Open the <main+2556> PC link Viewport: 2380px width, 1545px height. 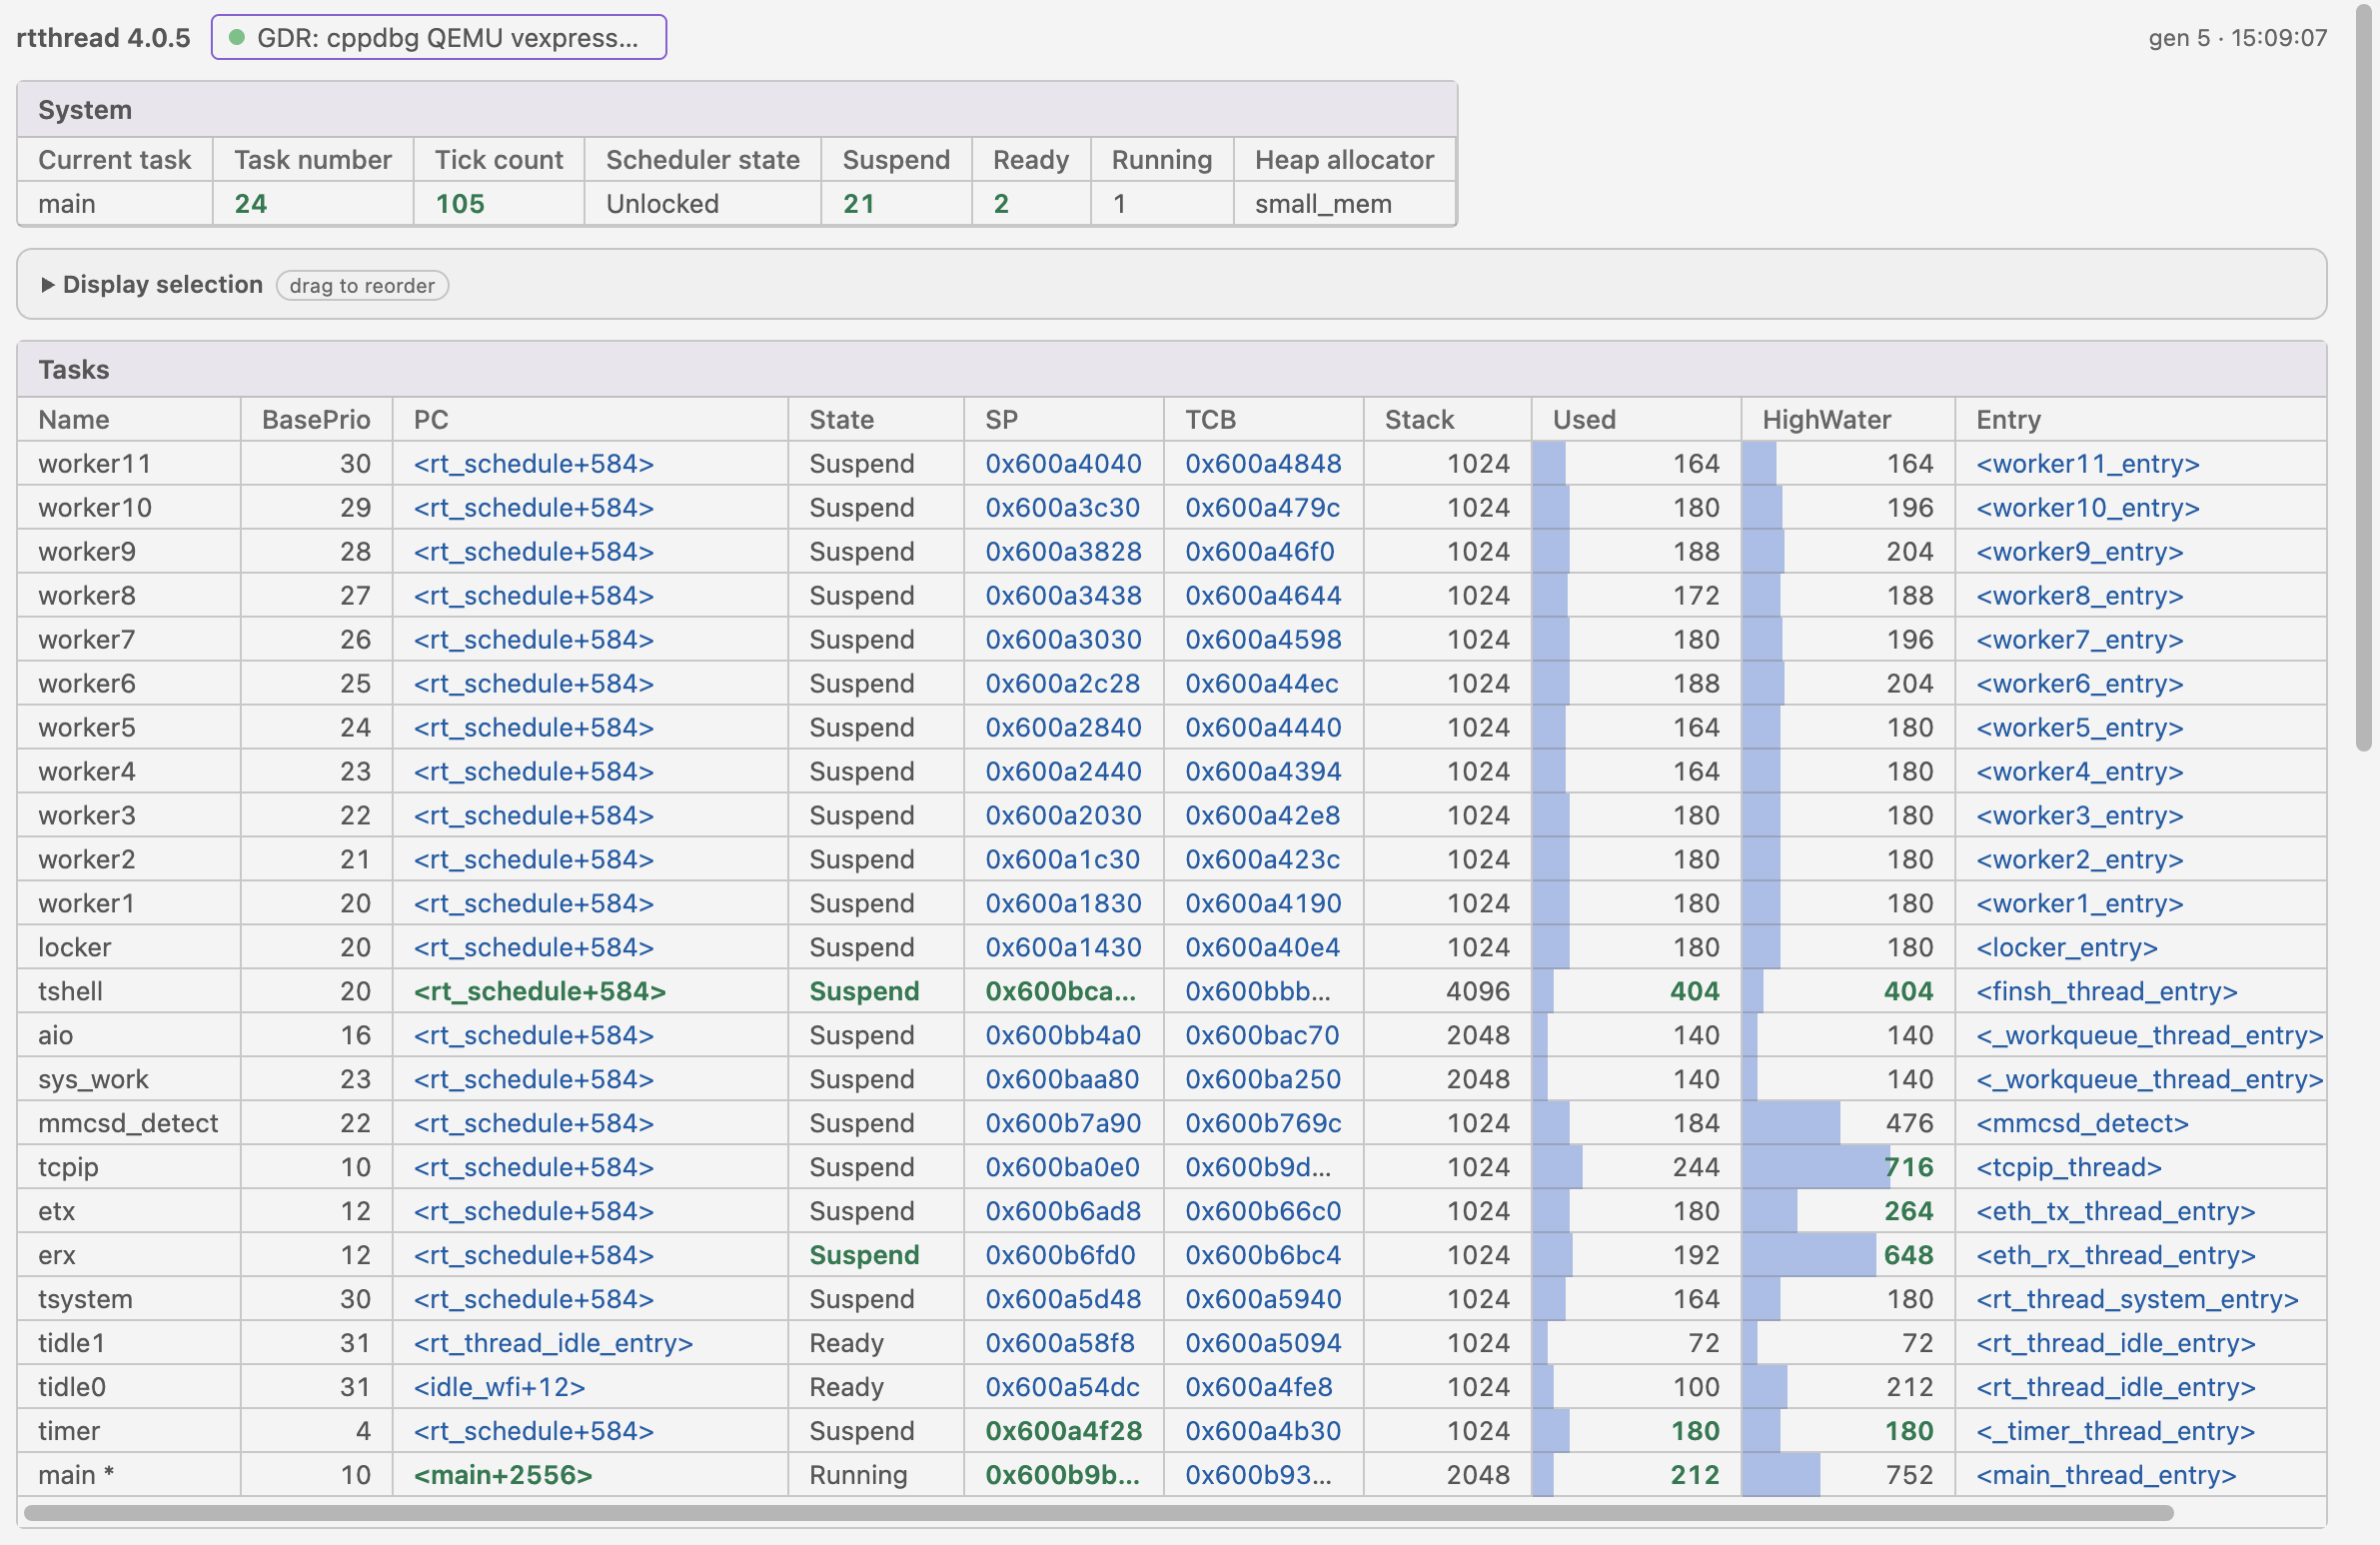point(503,1476)
